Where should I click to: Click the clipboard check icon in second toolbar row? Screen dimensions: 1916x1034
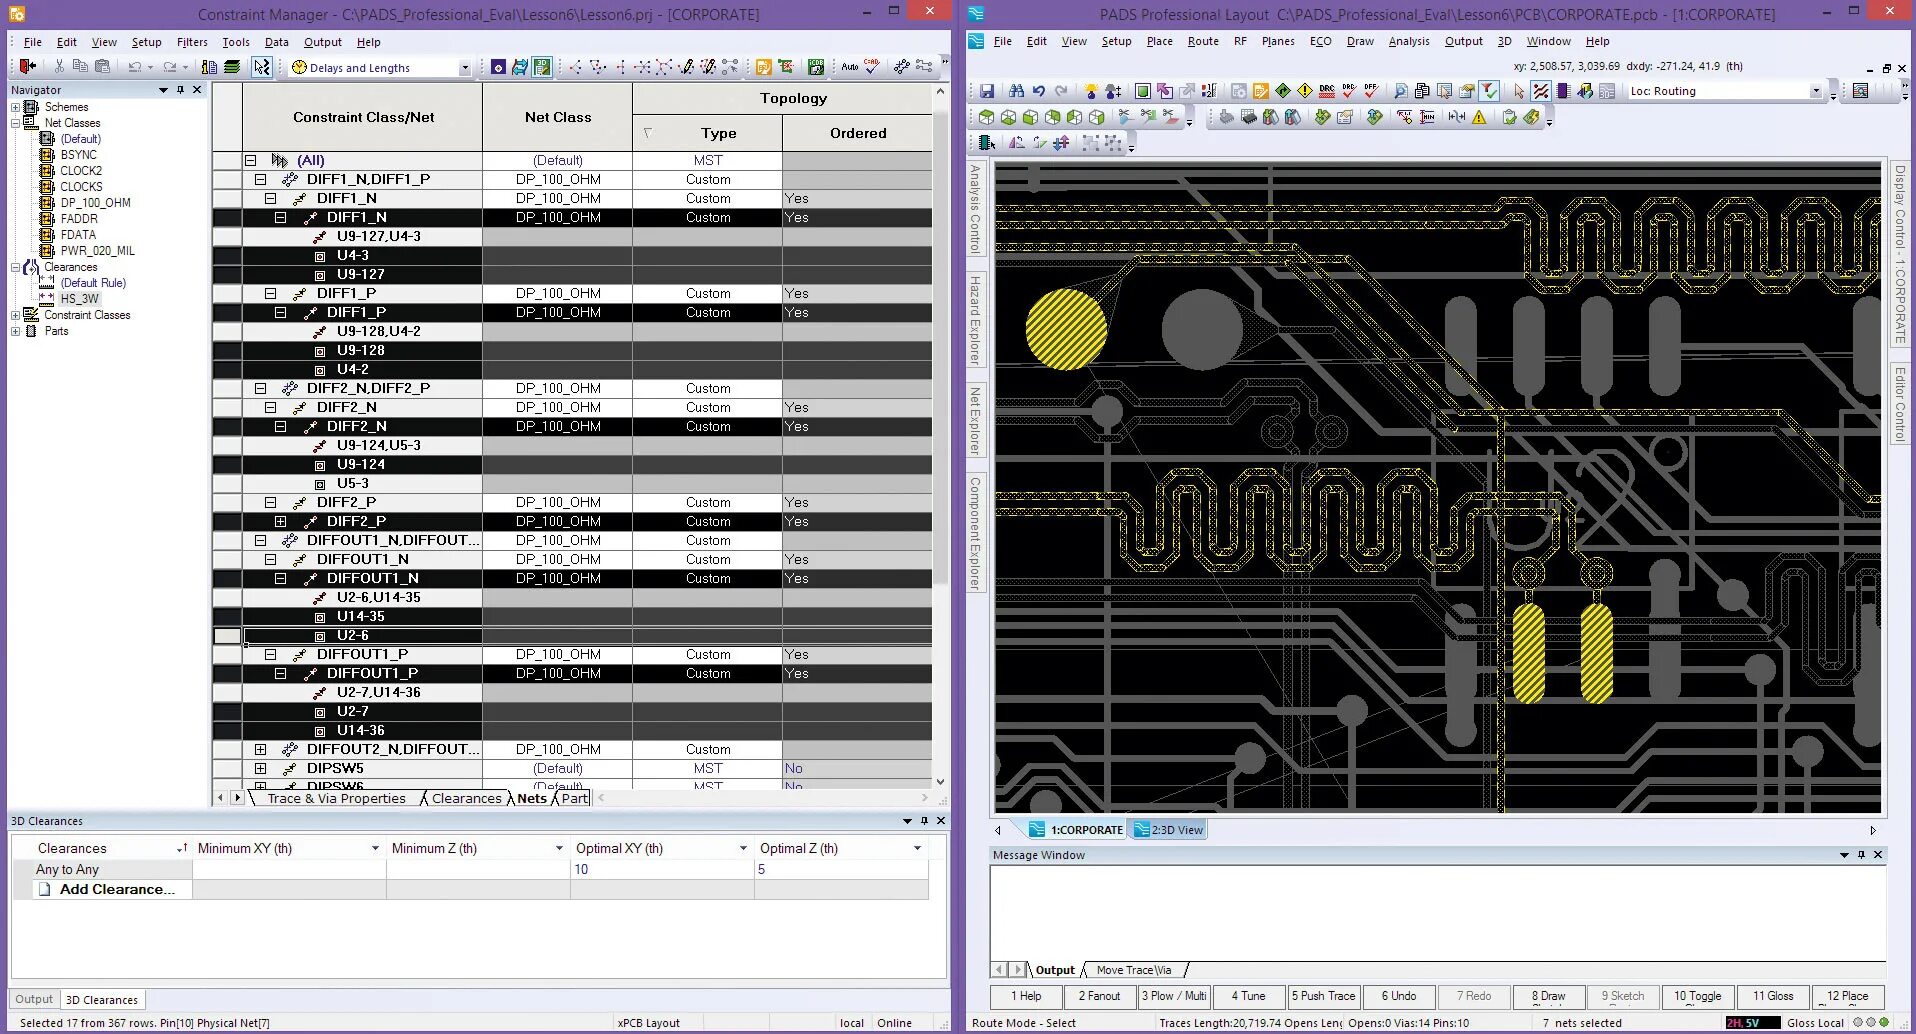pos(1509,117)
